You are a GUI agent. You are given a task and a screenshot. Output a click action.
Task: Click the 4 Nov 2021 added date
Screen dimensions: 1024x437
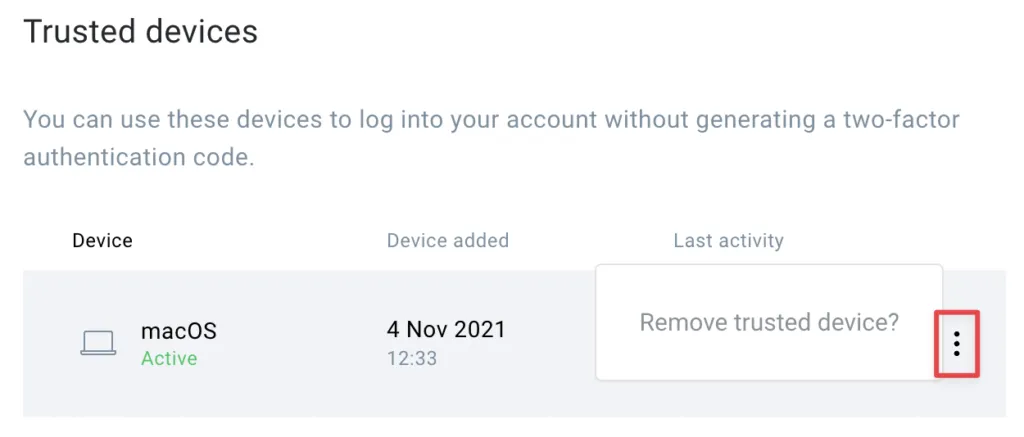446,329
